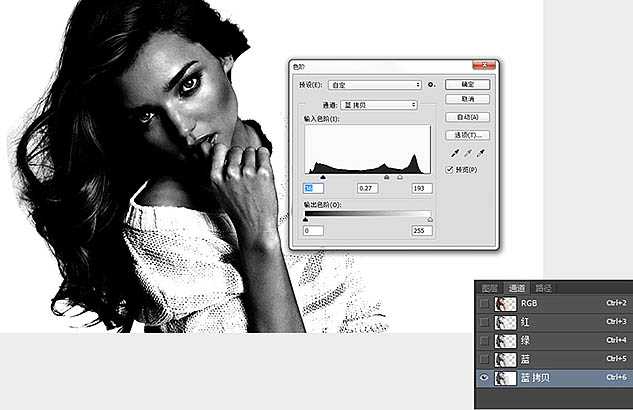The height and width of the screenshot is (410, 633).
Task: Select the gray point eyedropper
Action: (x=467, y=153)
